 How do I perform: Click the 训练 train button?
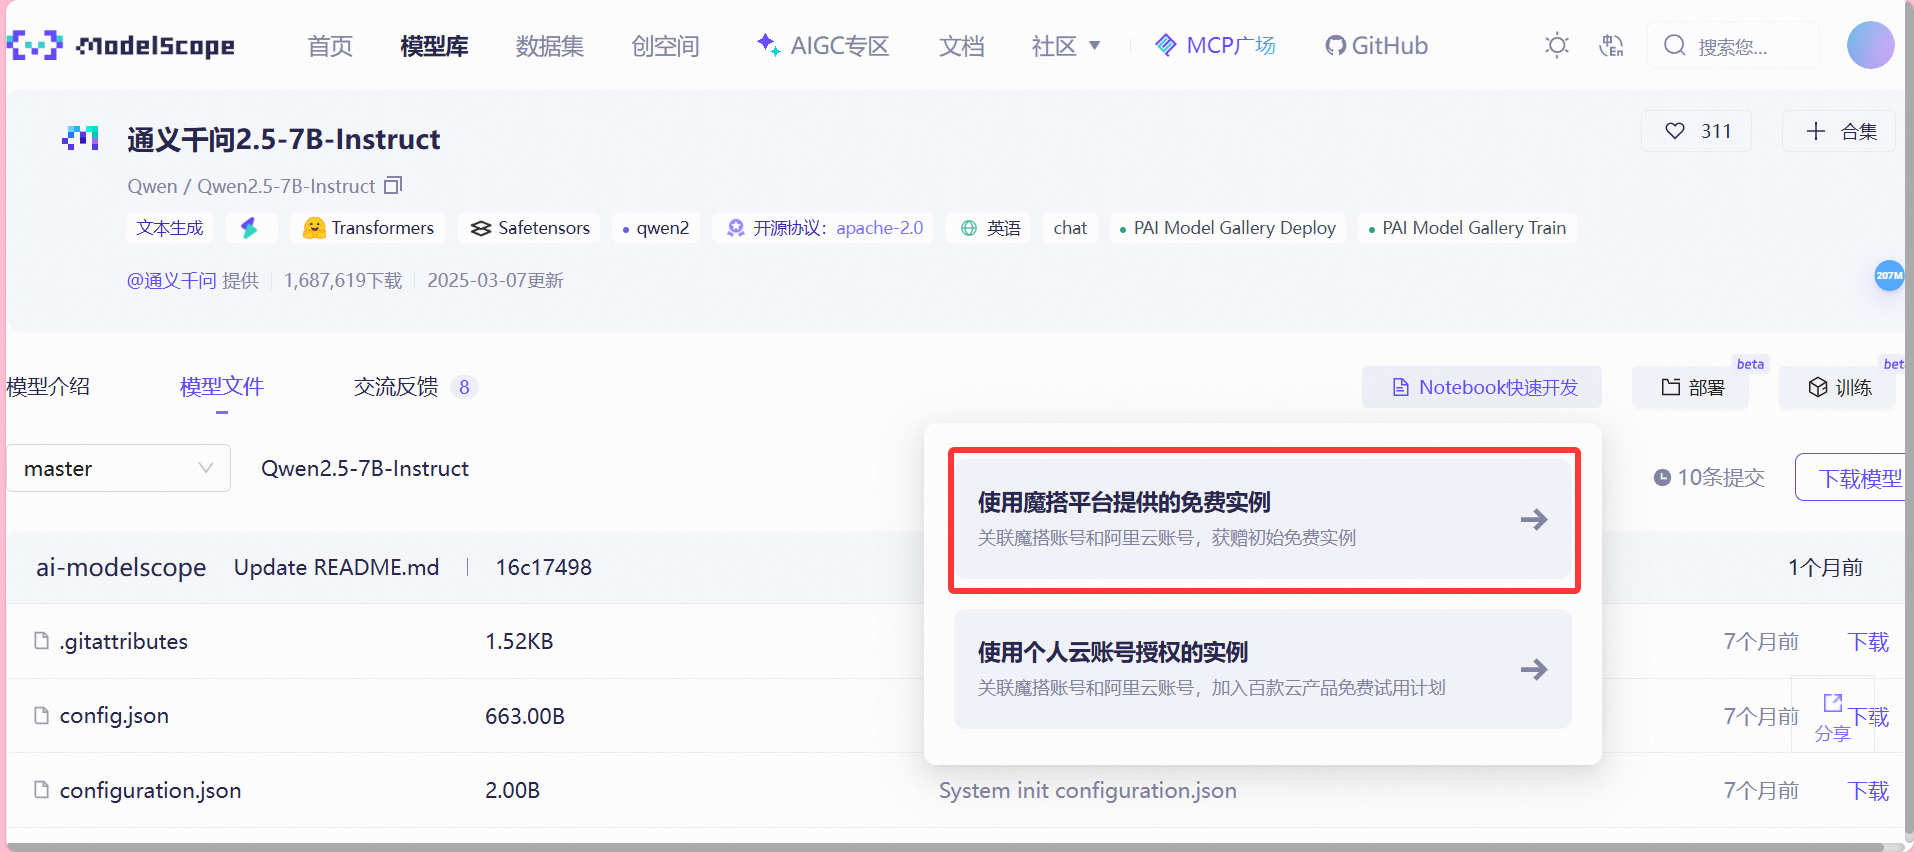pos(1838,387)
